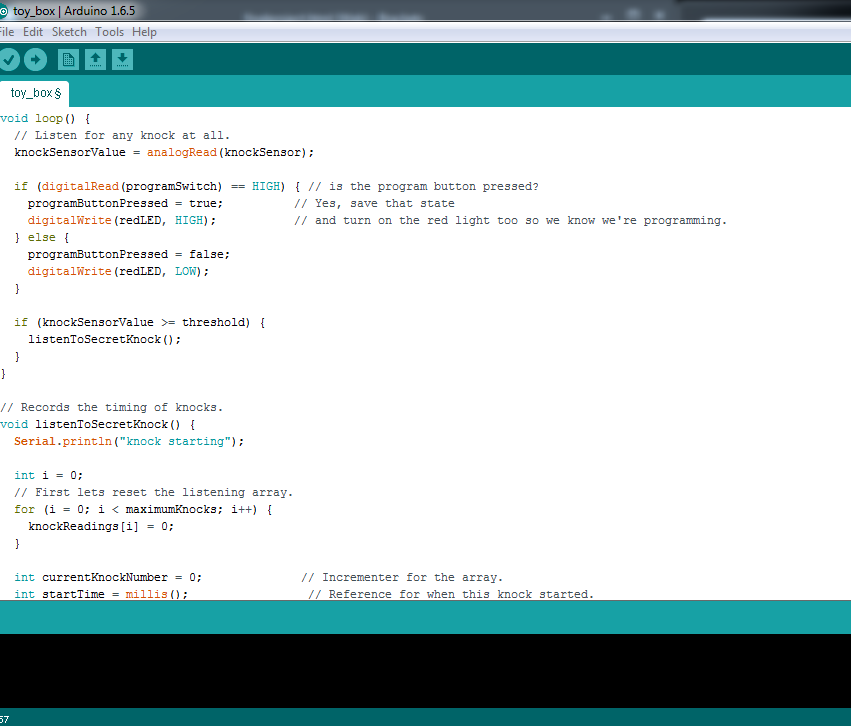This screenshot has width=851, height=726.
Task: Open the File menu
Action: (x=7, y=32)
